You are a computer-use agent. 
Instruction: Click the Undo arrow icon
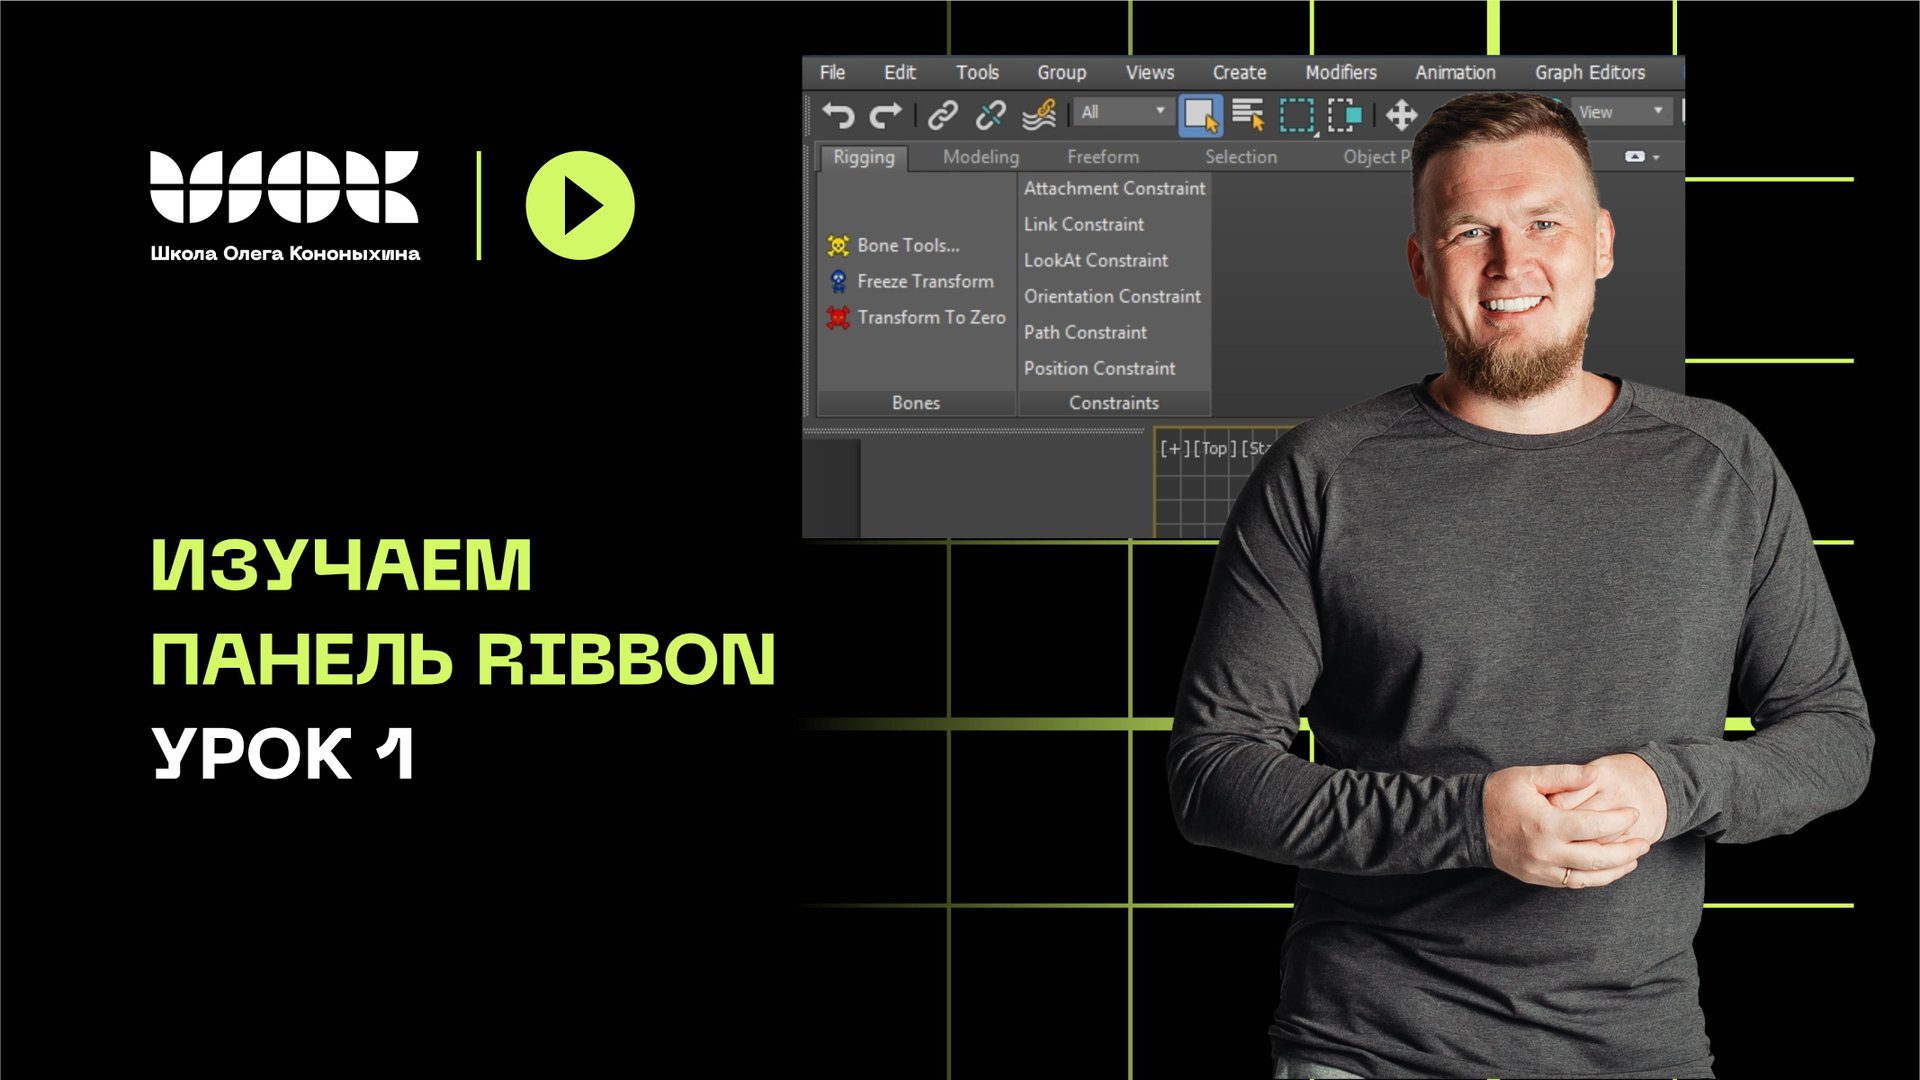(838, 115)
